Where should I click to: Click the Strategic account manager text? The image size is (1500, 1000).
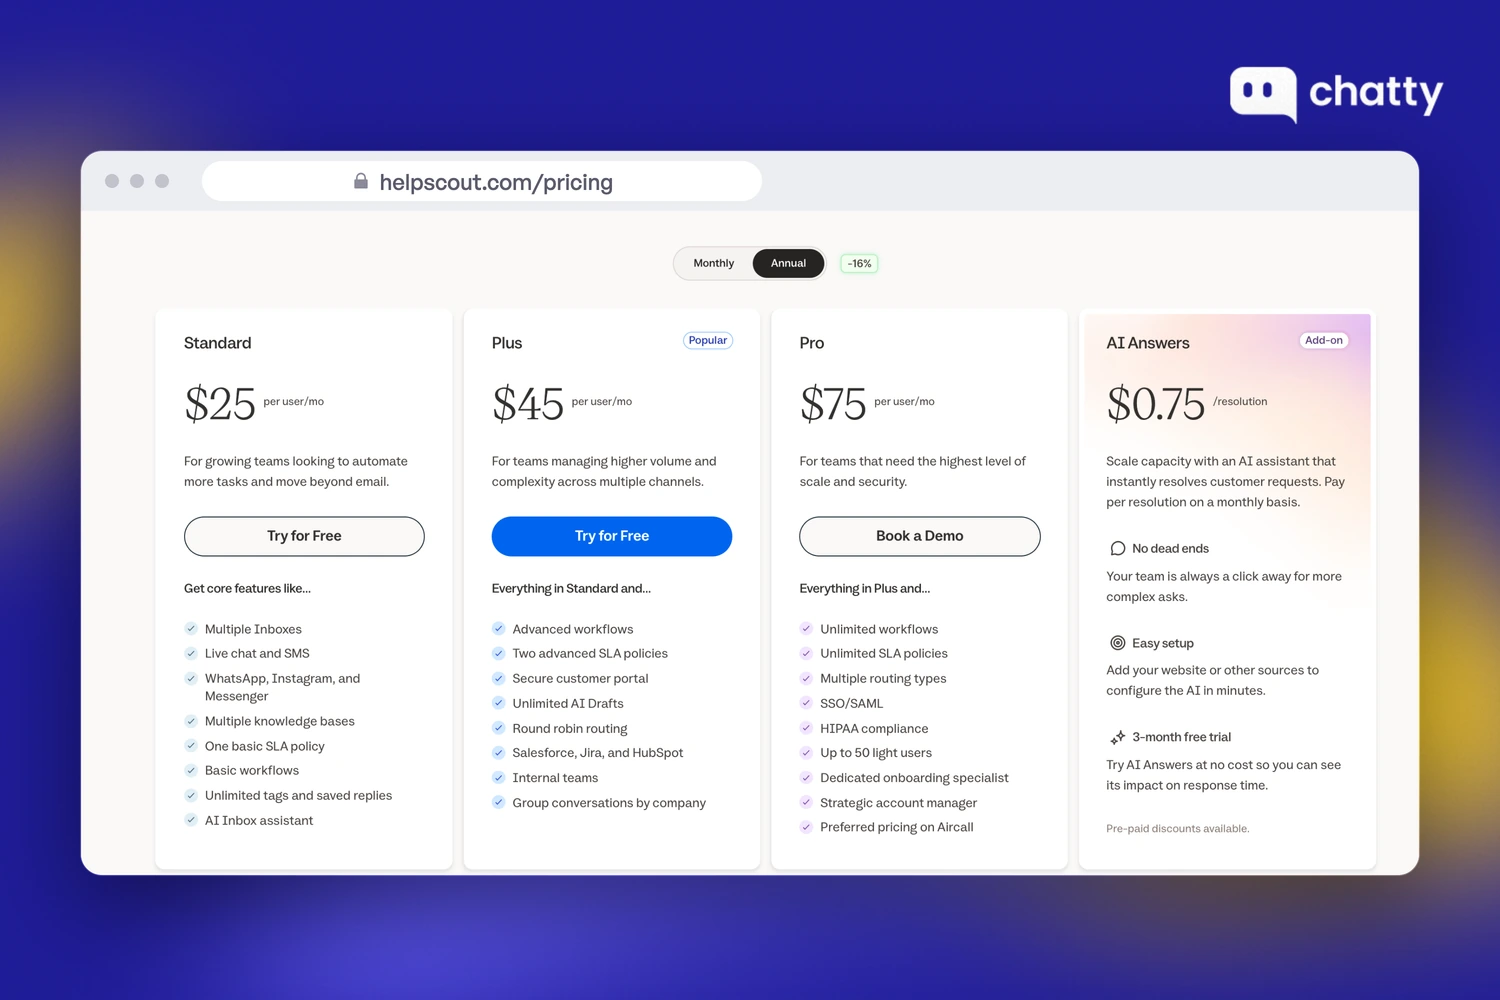pyautogui.click(x=899, y=803)
